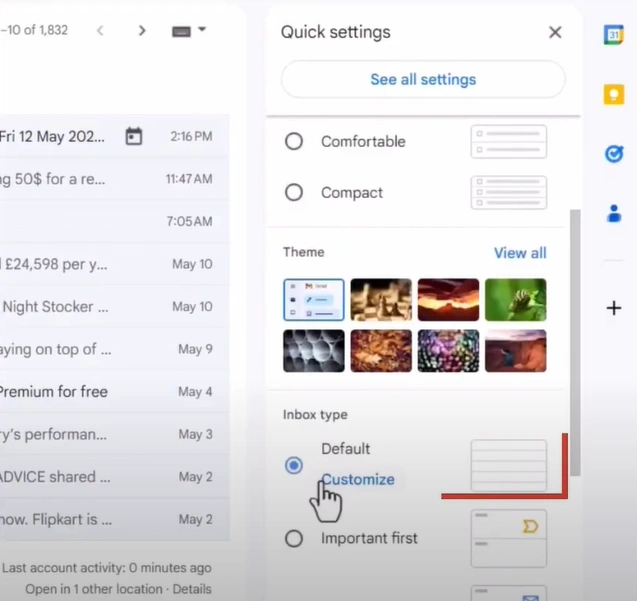
Task: Go to the previous page of emails
Action: (x=100, y=30)
